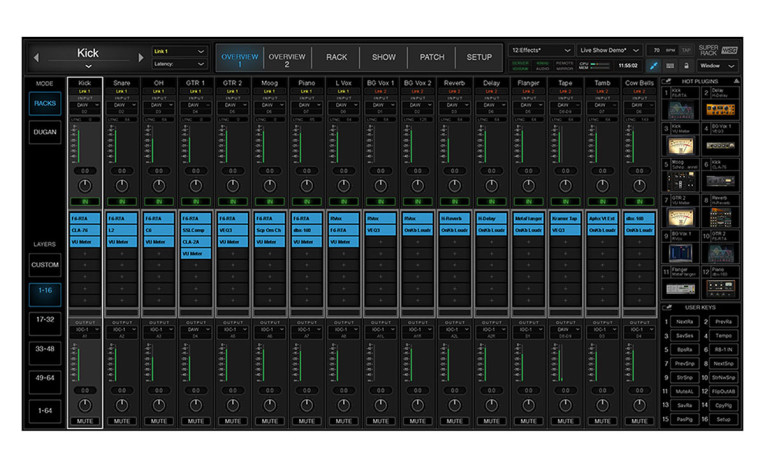This screenshot has width=765, height=456.
Task: Collapse the Hot Plugins panel triangle
Action: (736, 81)
